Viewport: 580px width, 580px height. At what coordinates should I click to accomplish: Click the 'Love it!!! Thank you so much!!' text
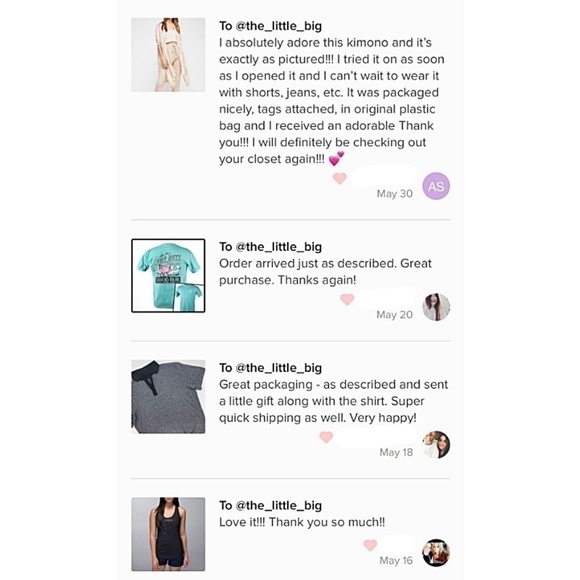click(x=302, y=522)
